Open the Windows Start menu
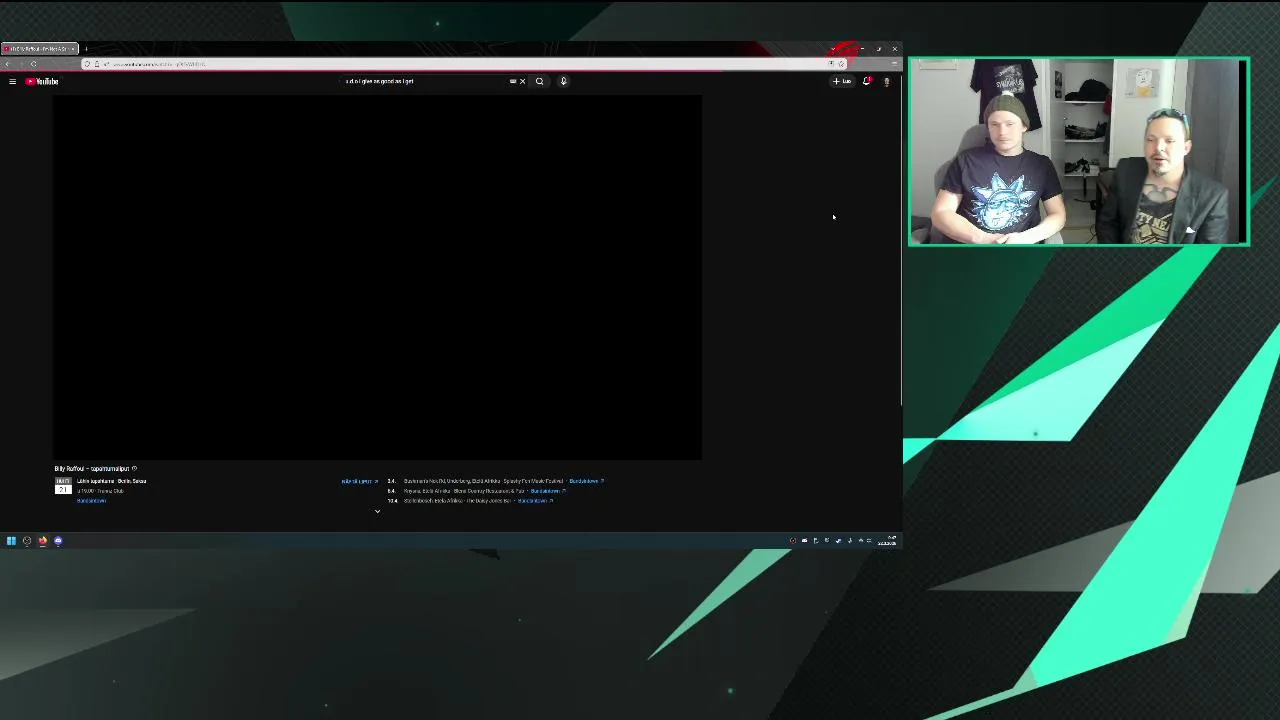The height and width of the screenshot is (720, 1280). [x=11, y=541]
